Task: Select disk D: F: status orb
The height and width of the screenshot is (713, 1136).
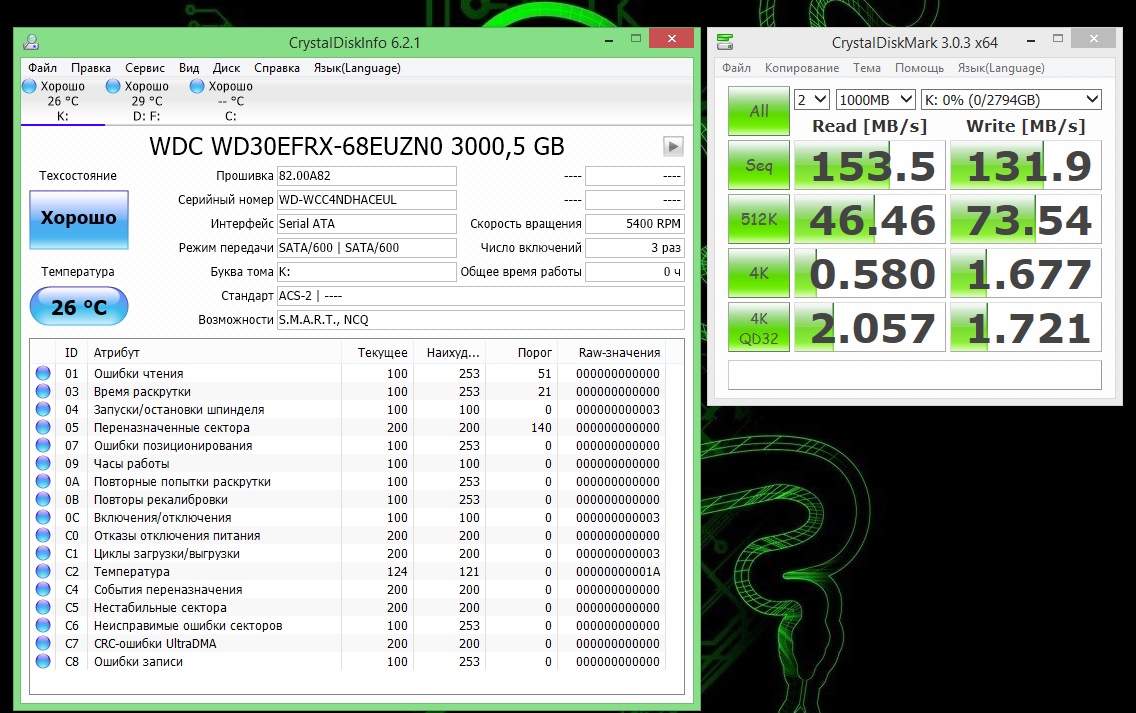Action: 112,86
